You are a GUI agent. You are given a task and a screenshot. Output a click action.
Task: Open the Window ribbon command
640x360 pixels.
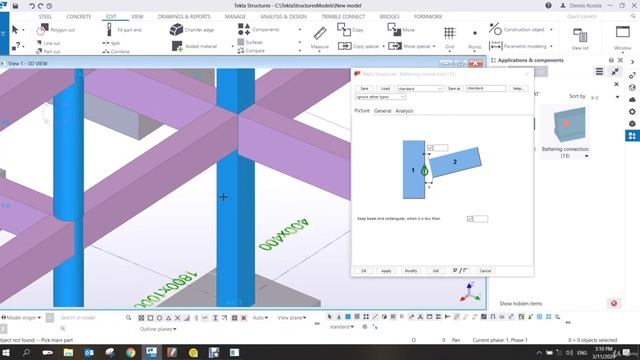[623, 38]
